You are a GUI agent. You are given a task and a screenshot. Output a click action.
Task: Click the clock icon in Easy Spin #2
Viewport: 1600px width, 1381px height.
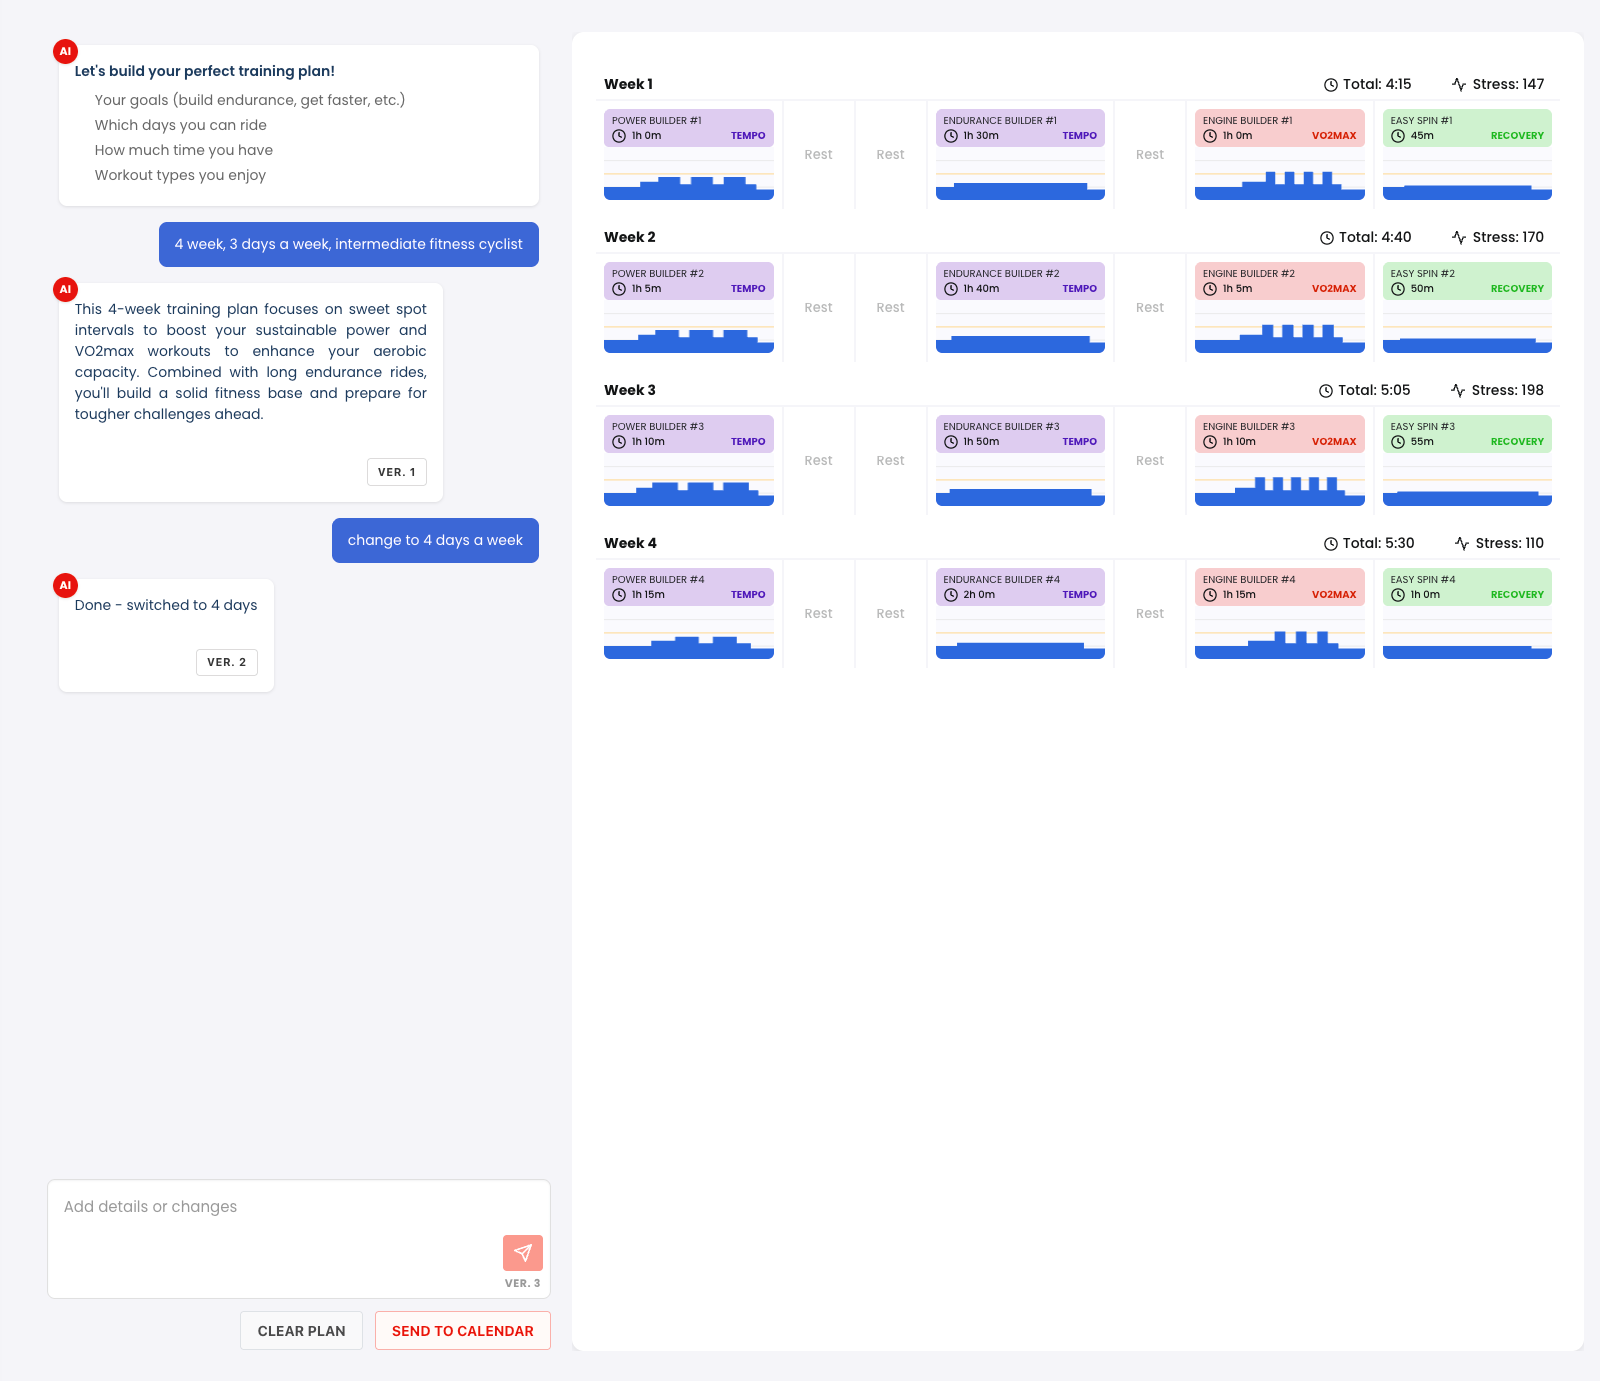tap(1398, 289)
